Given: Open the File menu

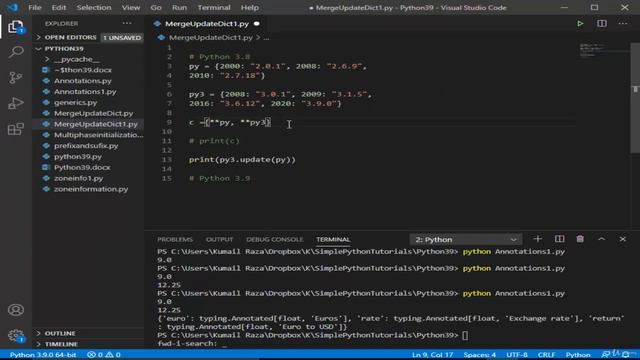Looking at the screenshot, I should 35,7.
